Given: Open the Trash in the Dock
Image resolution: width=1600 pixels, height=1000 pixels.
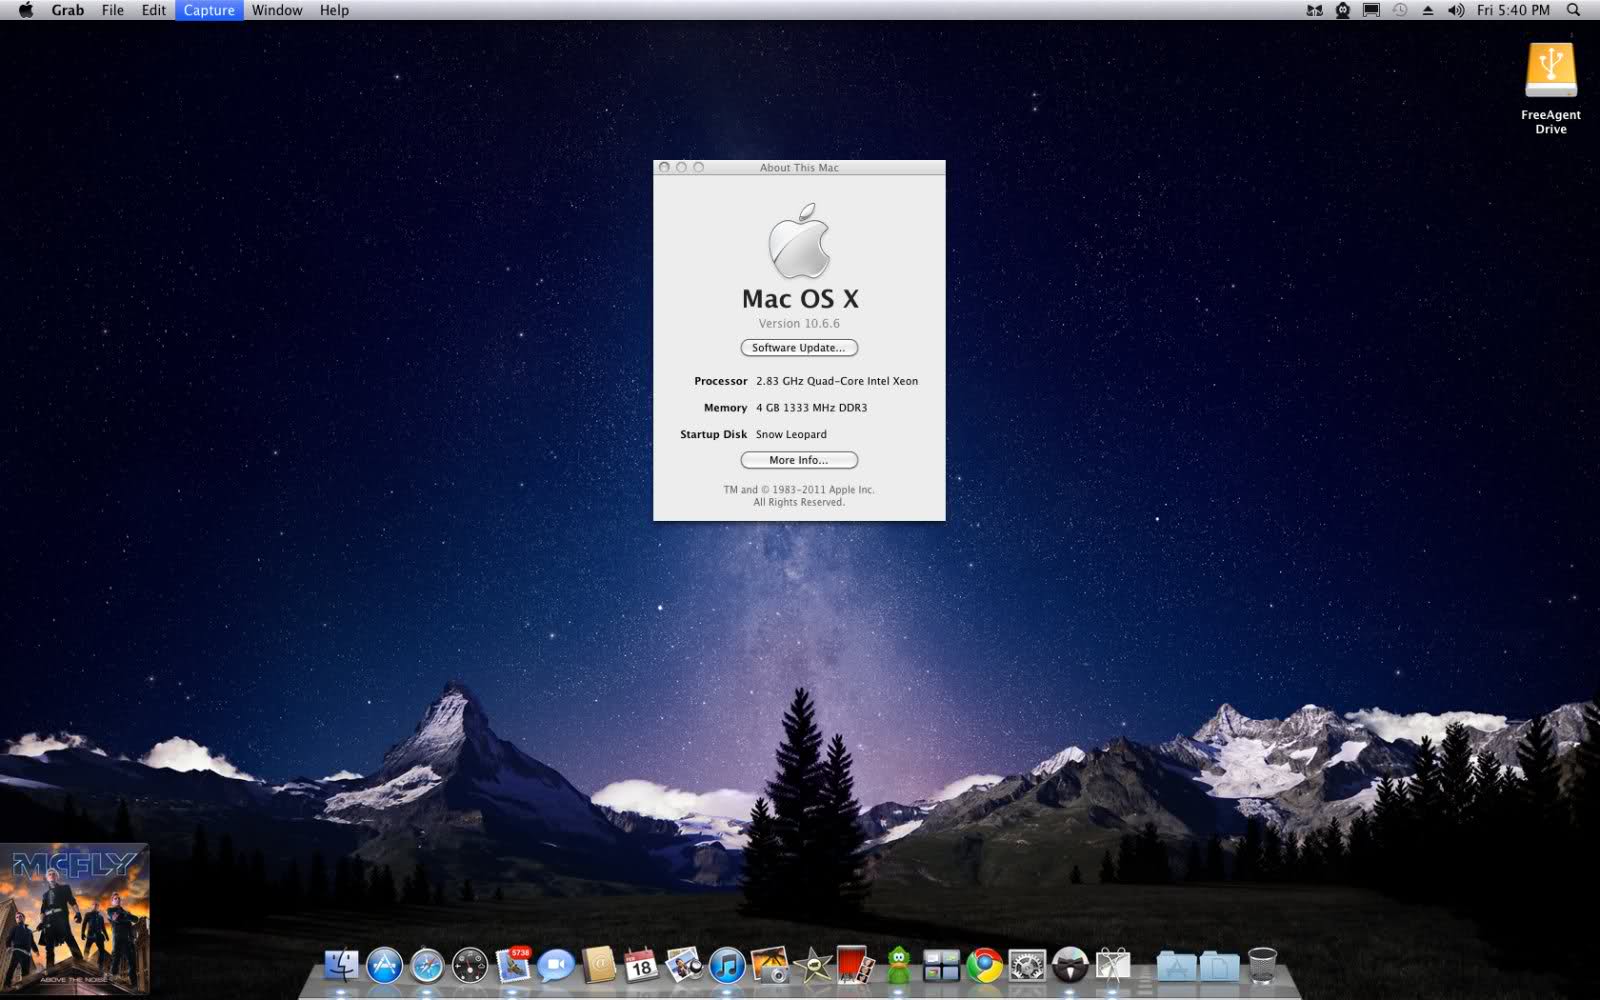Looking at the screenshot, I should click(1263, 965).
